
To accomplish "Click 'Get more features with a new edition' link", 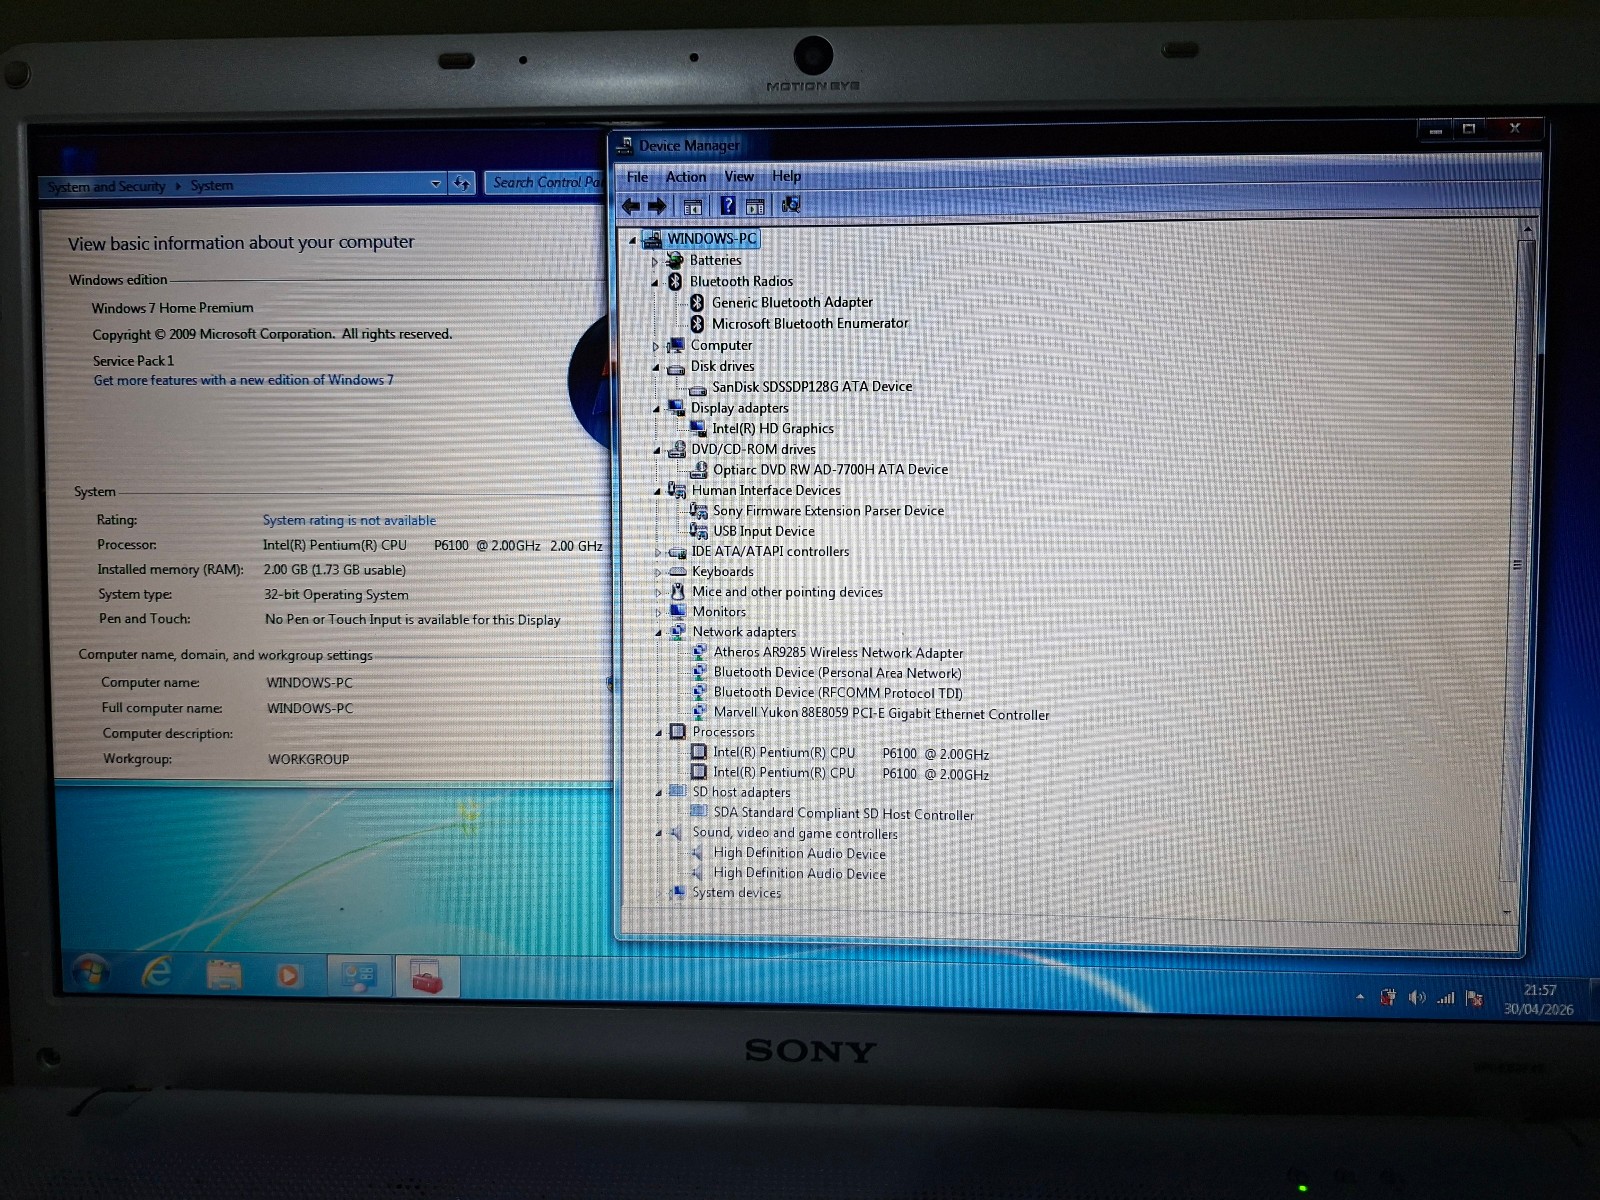I will tap(243, 380).
